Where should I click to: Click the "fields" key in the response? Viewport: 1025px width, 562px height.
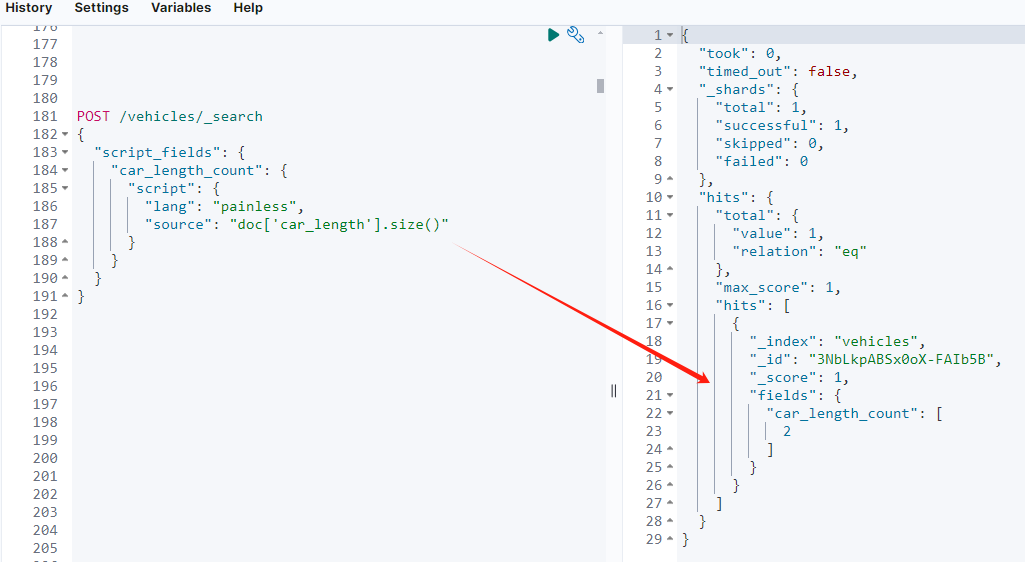783,395
